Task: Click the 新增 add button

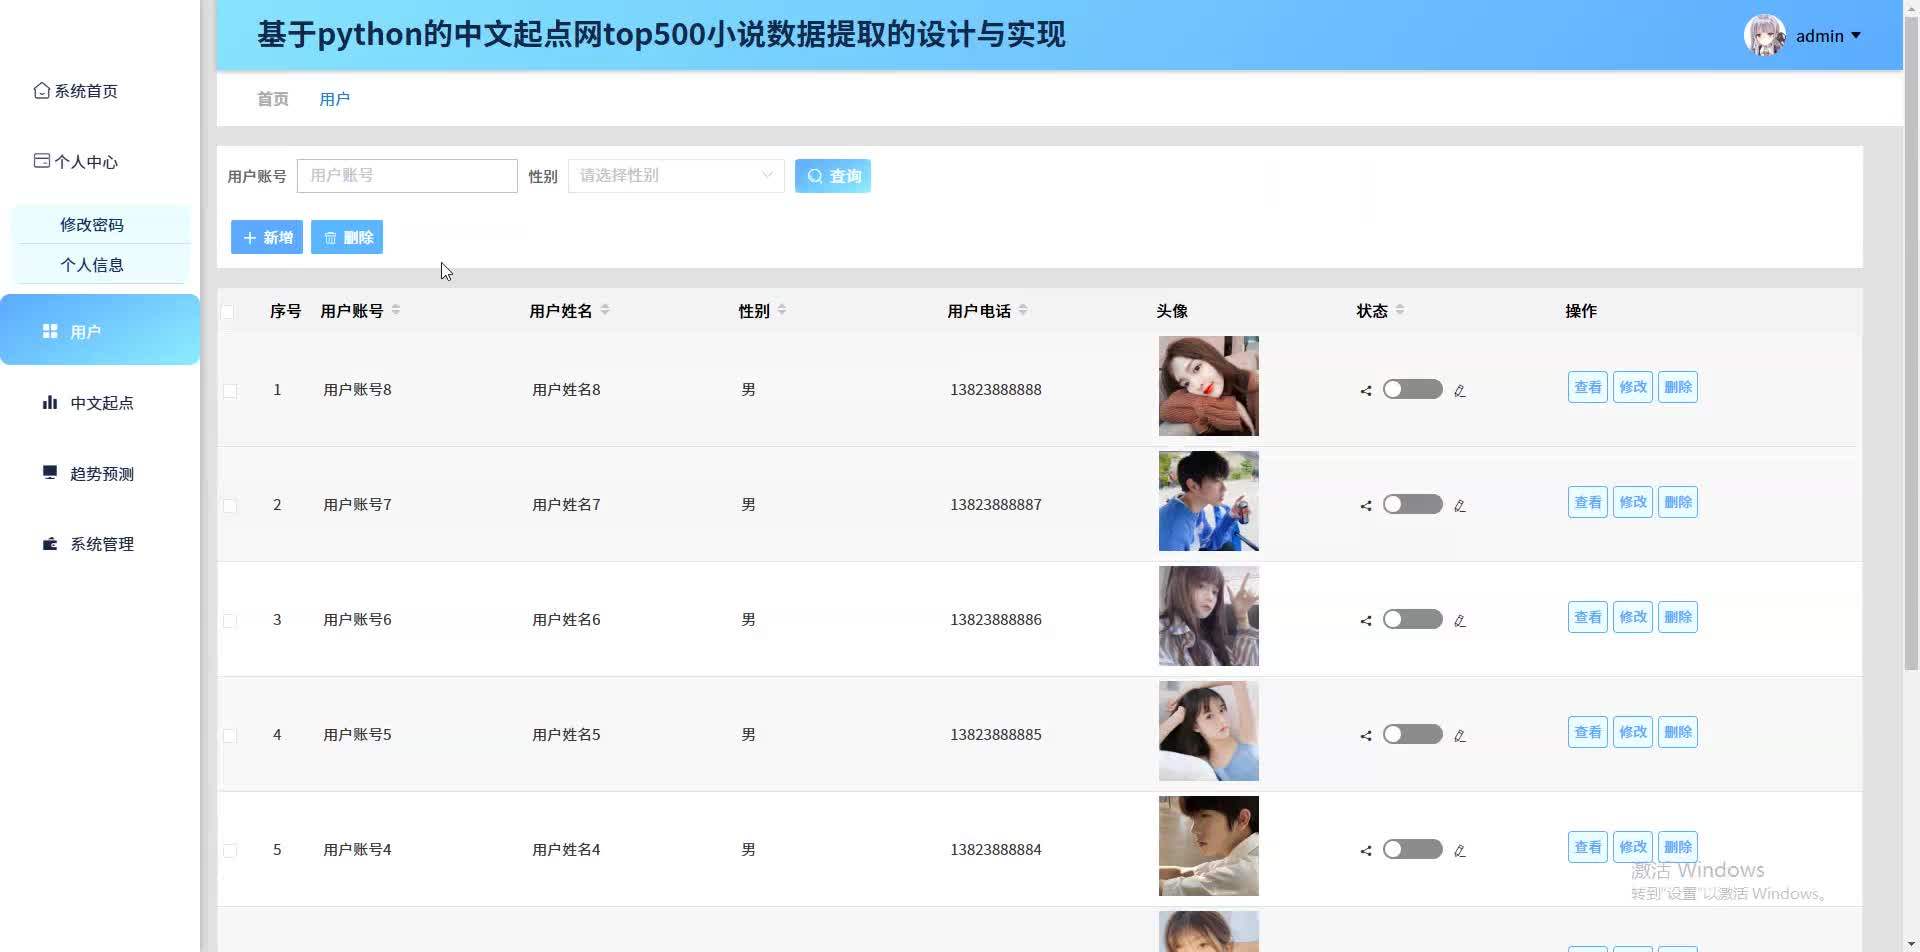Action: (x=267, y=238)
